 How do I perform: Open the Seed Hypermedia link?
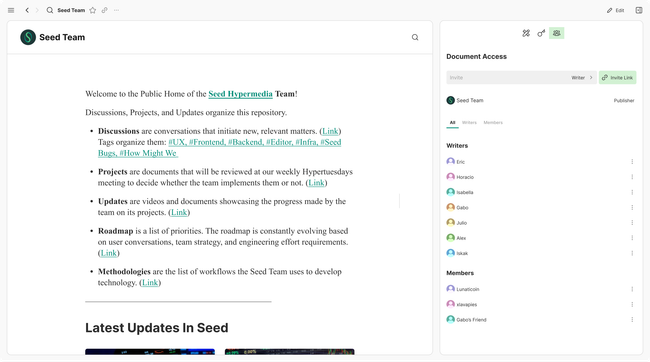click(x=240, y=94)
